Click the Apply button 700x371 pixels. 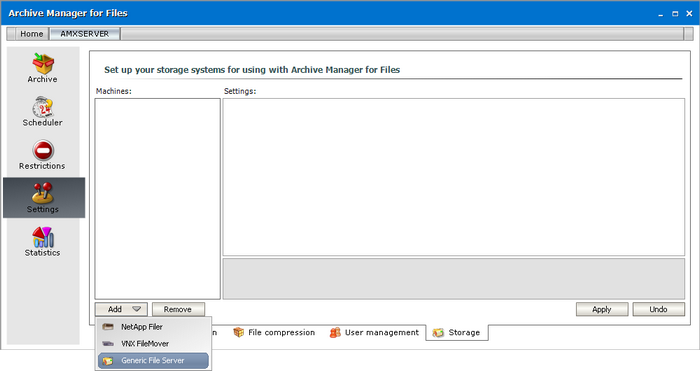point(602,309)
